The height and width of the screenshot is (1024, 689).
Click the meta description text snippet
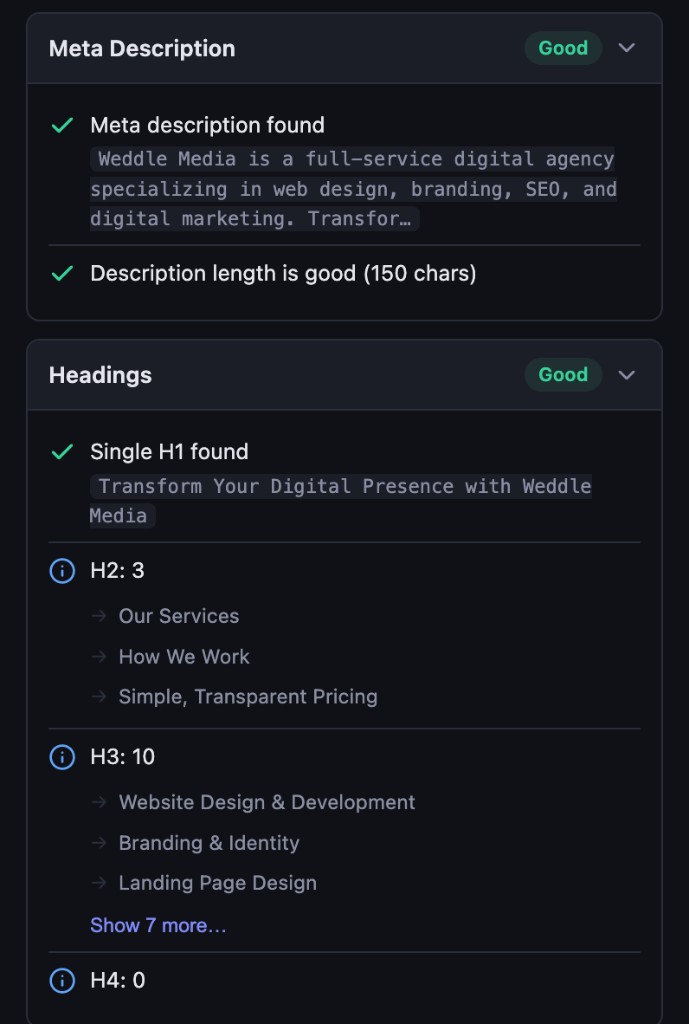click(350, 188)
